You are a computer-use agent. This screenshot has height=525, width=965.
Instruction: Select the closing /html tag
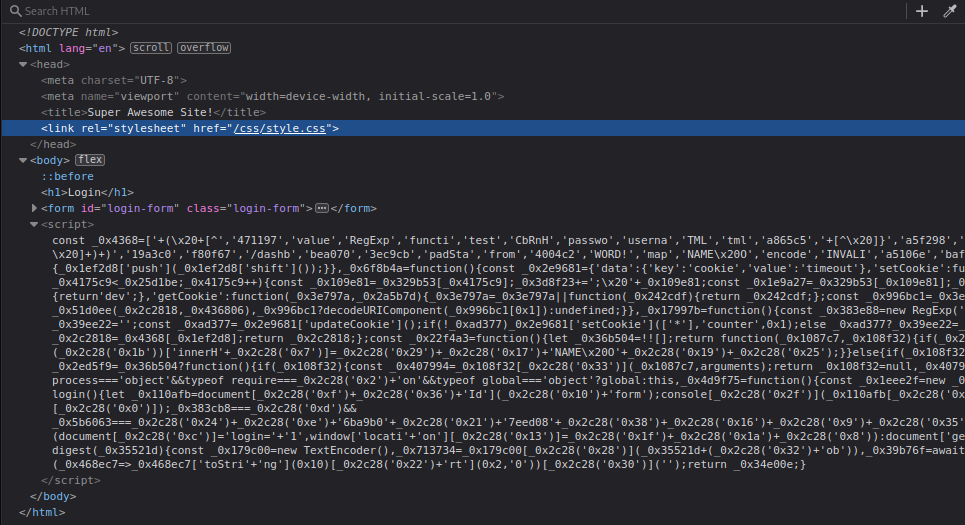pos(42,512)
